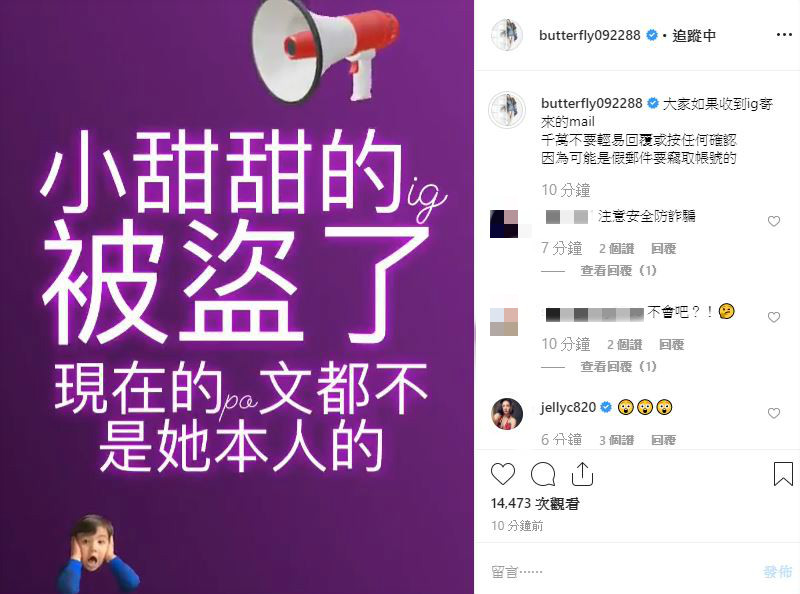Like the jellyc820 emoji comment
The image size is (800, 594).
pyautogui.click(x=773, y=413)
